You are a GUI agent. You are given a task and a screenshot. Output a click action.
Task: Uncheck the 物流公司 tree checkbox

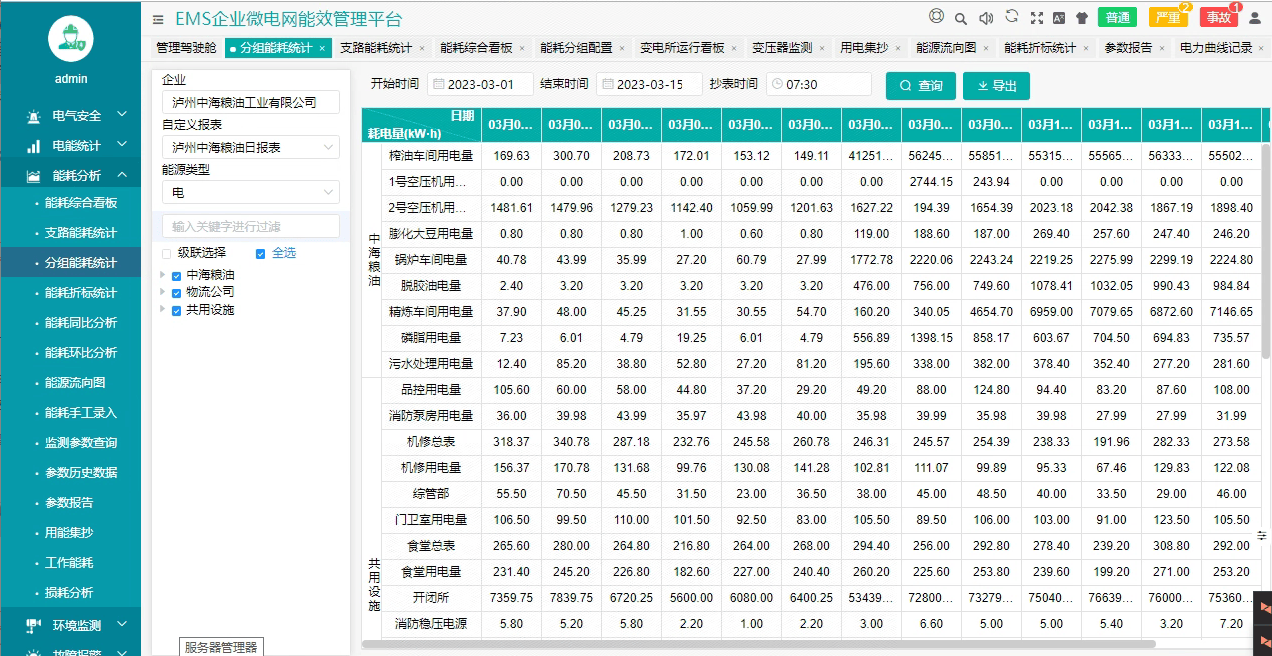(176, 293)
